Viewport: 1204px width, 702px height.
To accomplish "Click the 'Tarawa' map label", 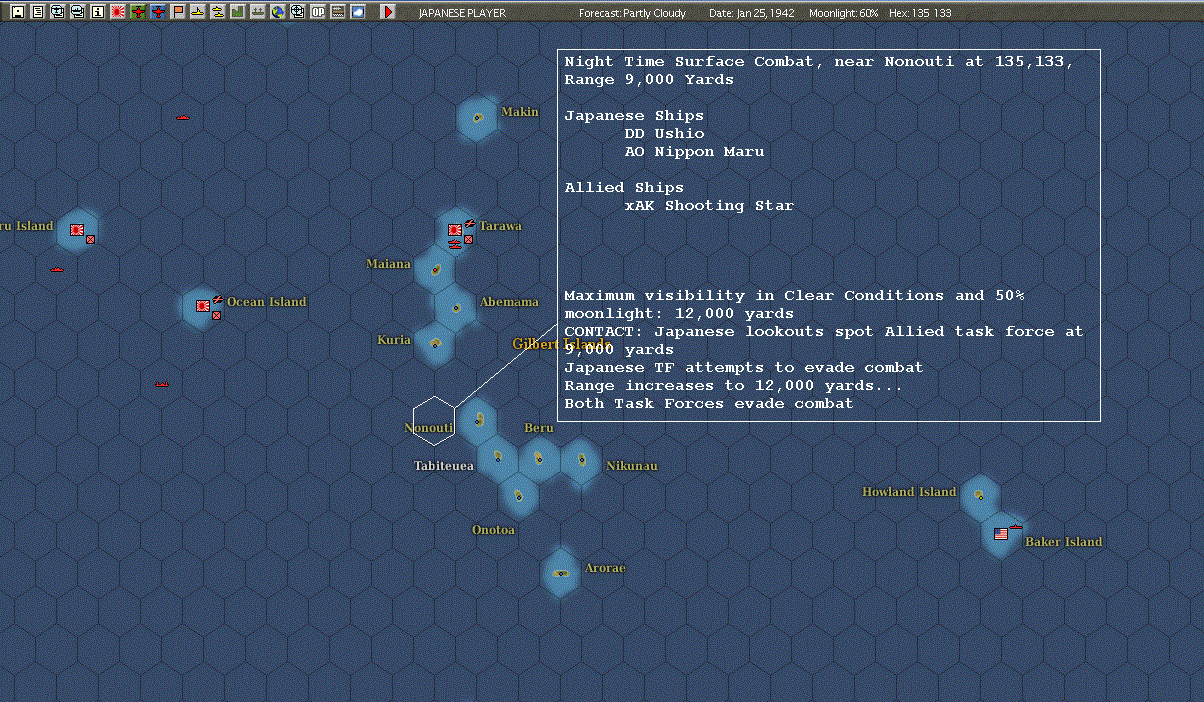I will pyautogui.click(x=500, y=226).
